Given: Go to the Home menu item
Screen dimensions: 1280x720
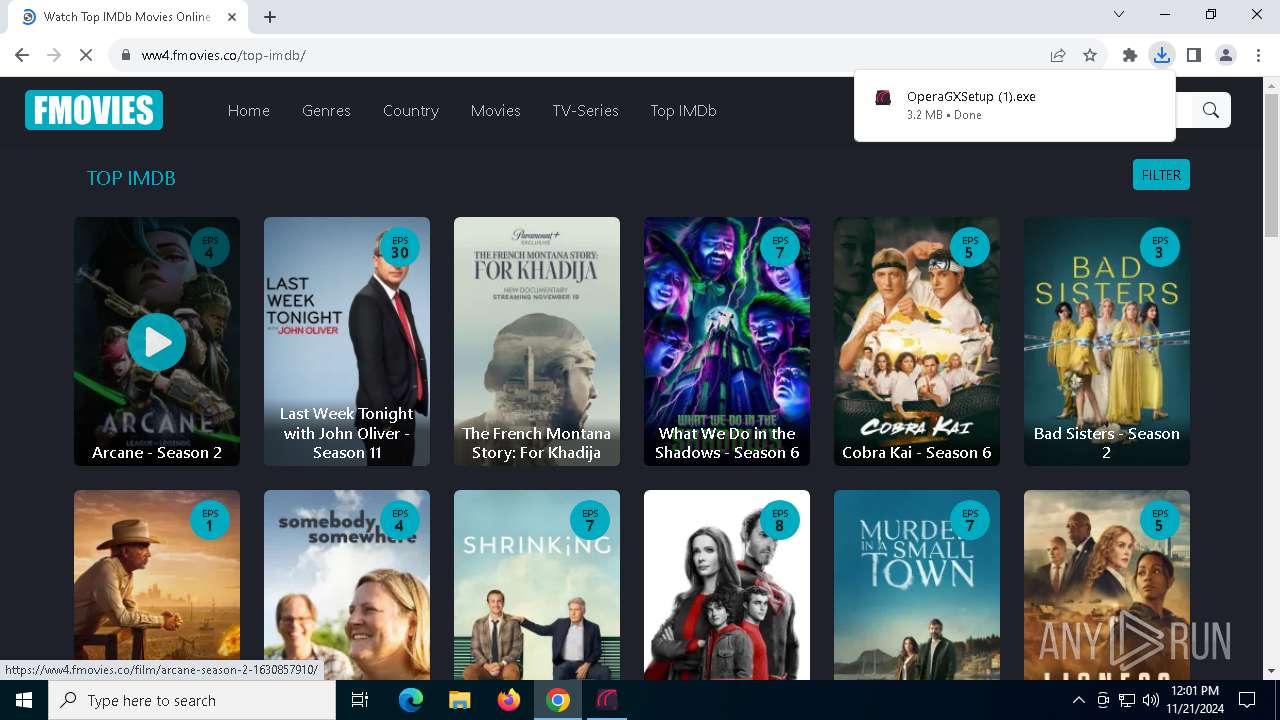Looking at the screenshot, I should click(x=249, y=111).
